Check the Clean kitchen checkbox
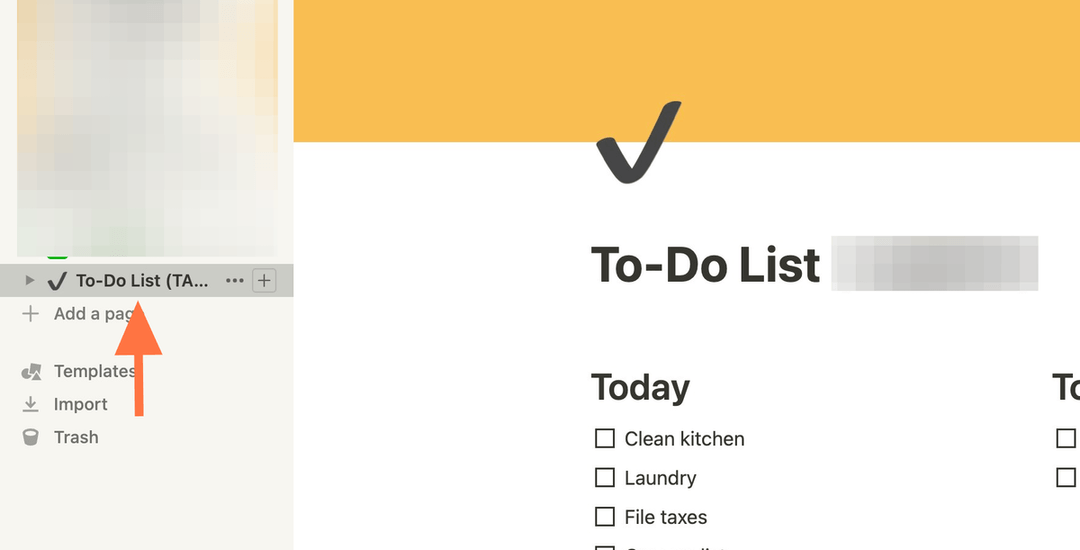 pos(605,438)
